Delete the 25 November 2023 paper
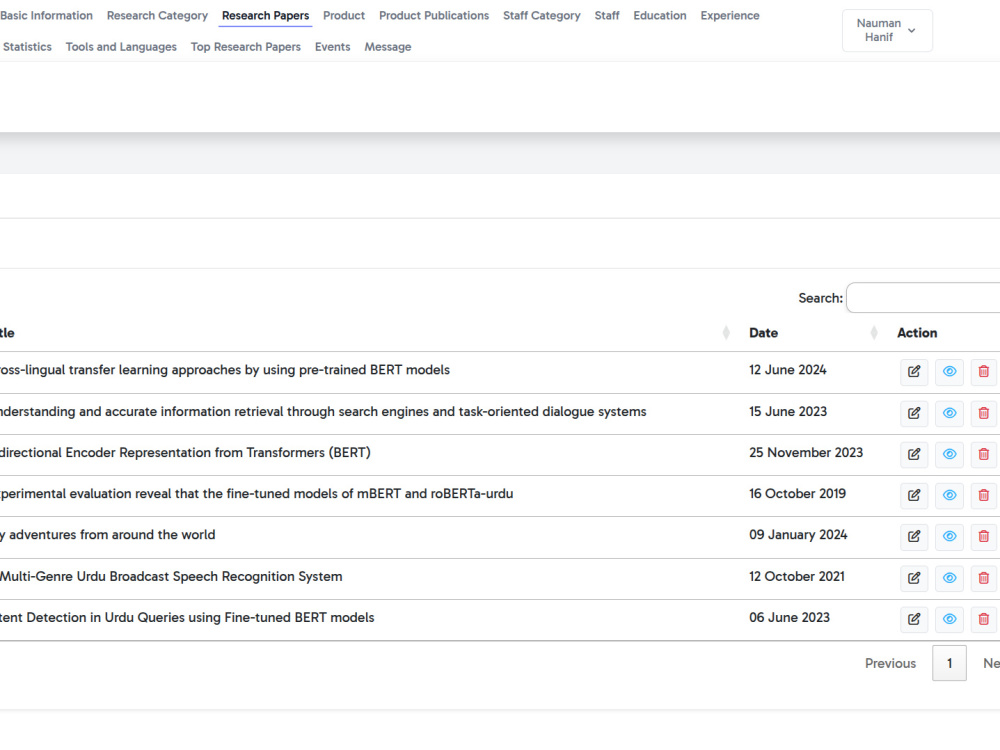Screen dimensions: 1000x750 click(x=983, y=454)
